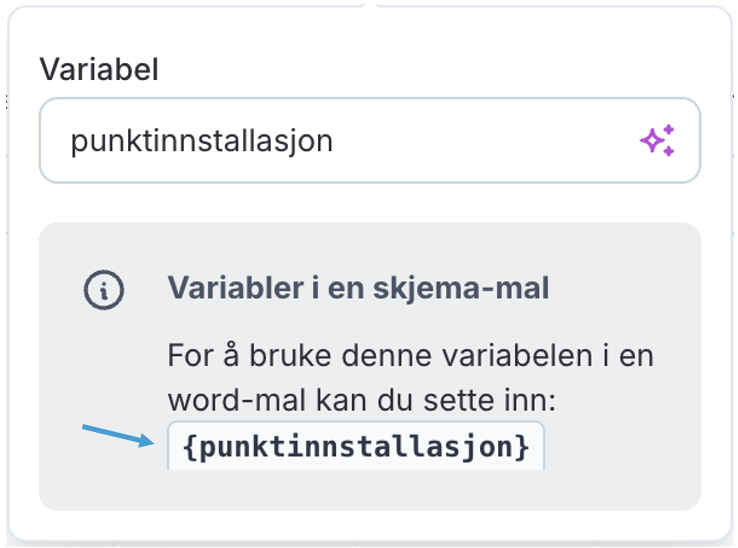Select the {punktinnstallasjon} code snippet
This screenshot has width=738, height=548.
(355, 447)
